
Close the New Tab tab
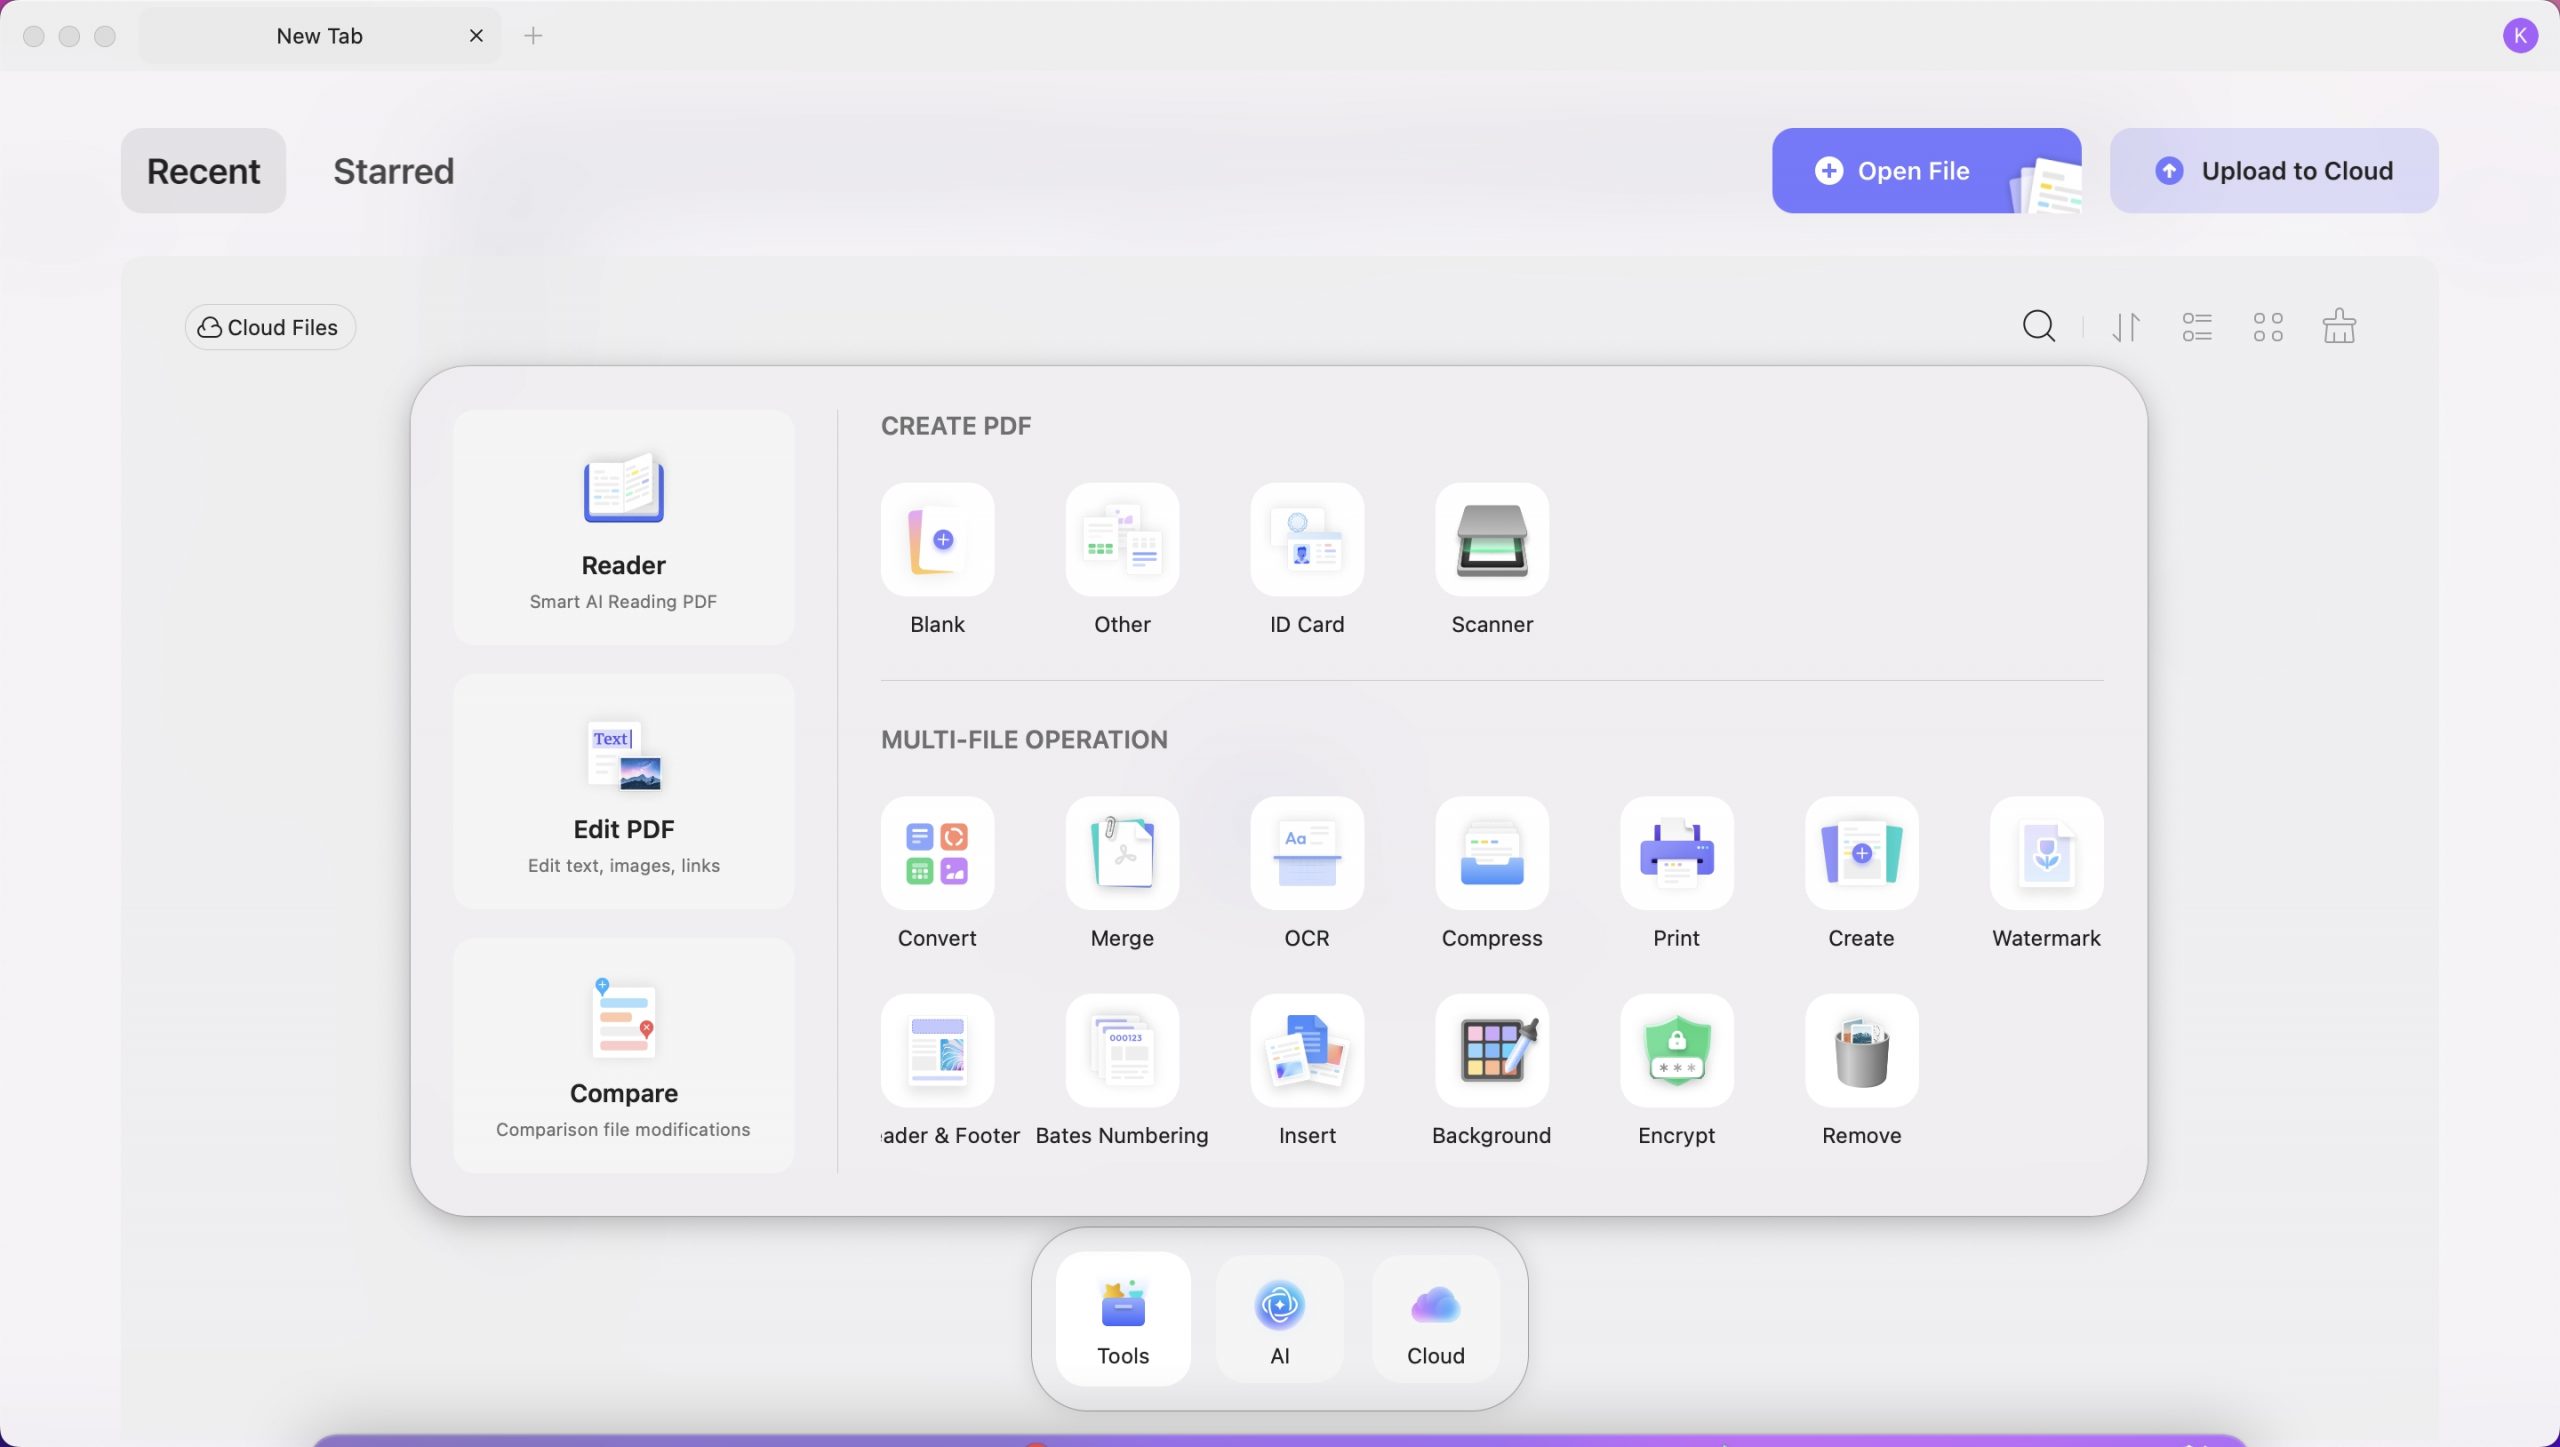(476, 36)
